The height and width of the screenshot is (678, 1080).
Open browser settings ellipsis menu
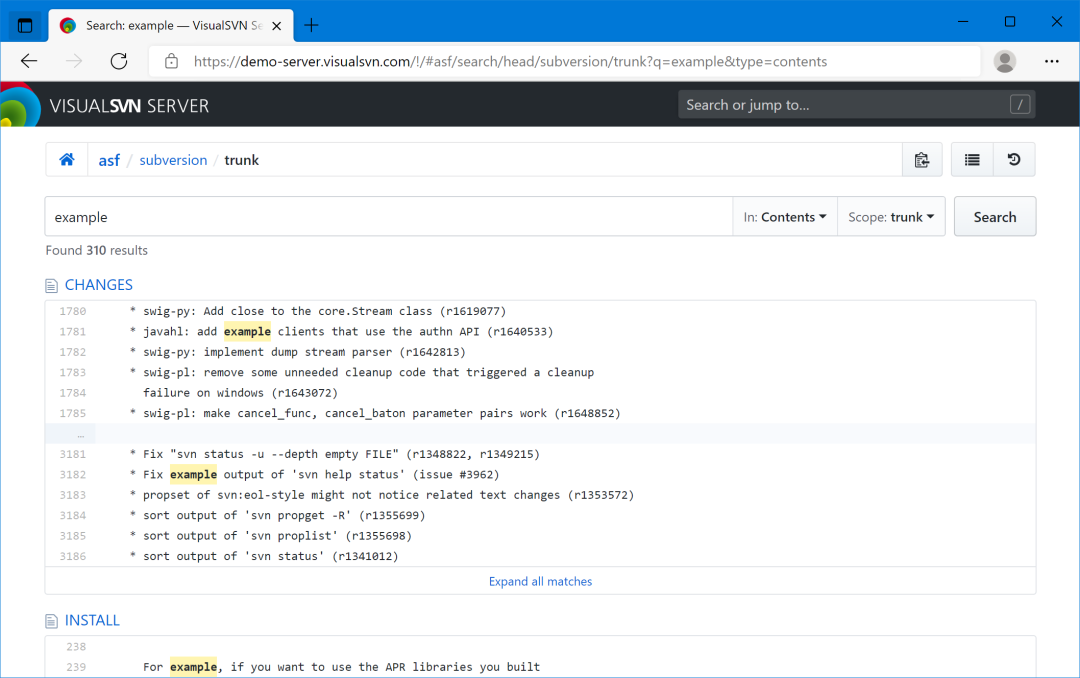1051,61
